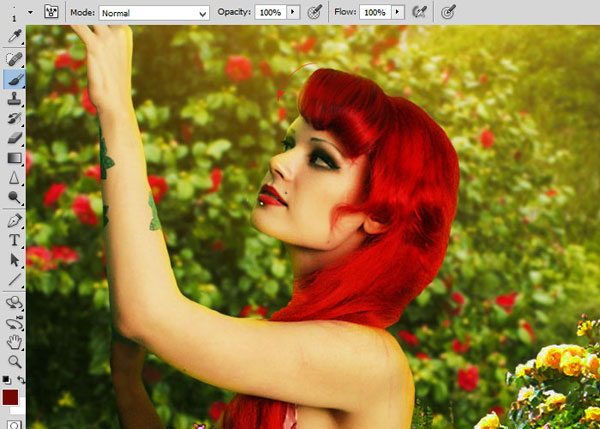The image size is (600, 429).
Task: Select the Eyedropper tool
Action: 15,36
